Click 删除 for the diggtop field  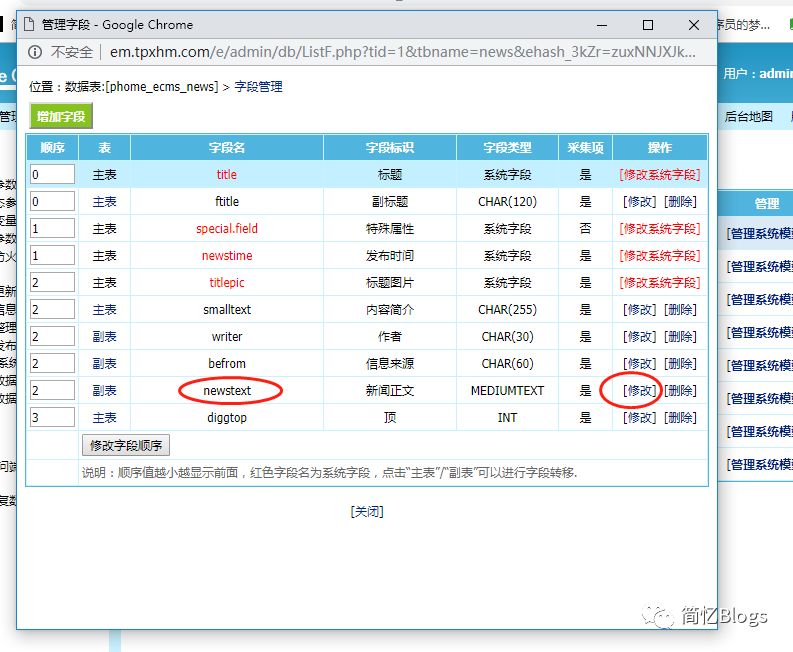pos(680,418)
